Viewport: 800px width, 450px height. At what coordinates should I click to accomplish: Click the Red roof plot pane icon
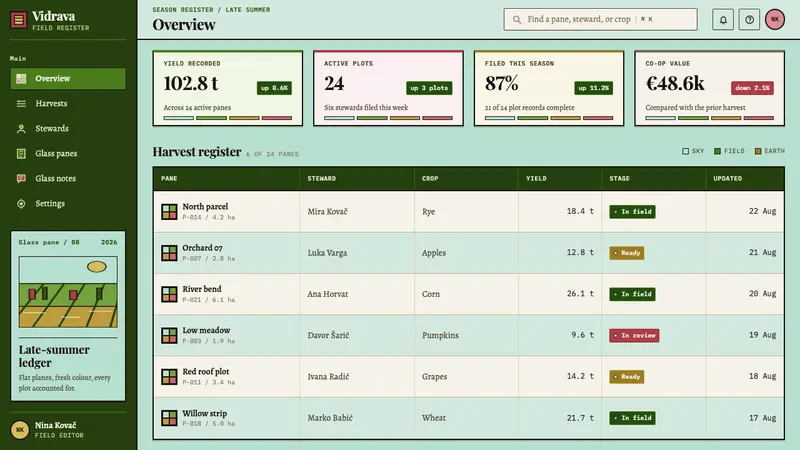169,377
